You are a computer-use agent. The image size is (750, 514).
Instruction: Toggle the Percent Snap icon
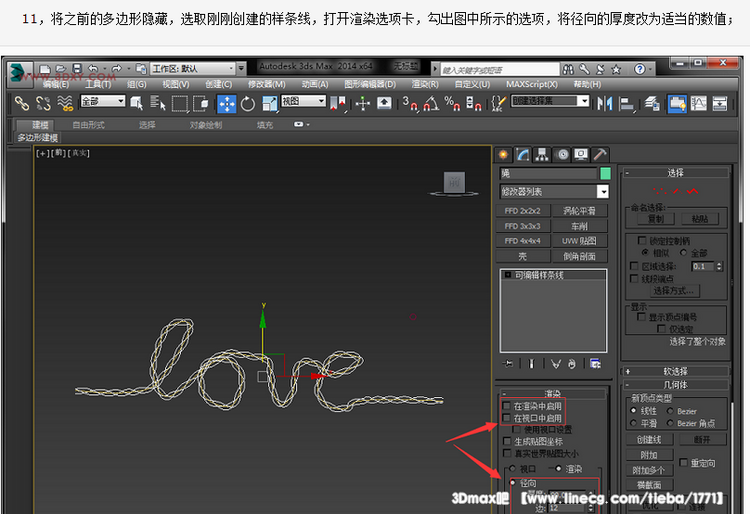[452, 103]
